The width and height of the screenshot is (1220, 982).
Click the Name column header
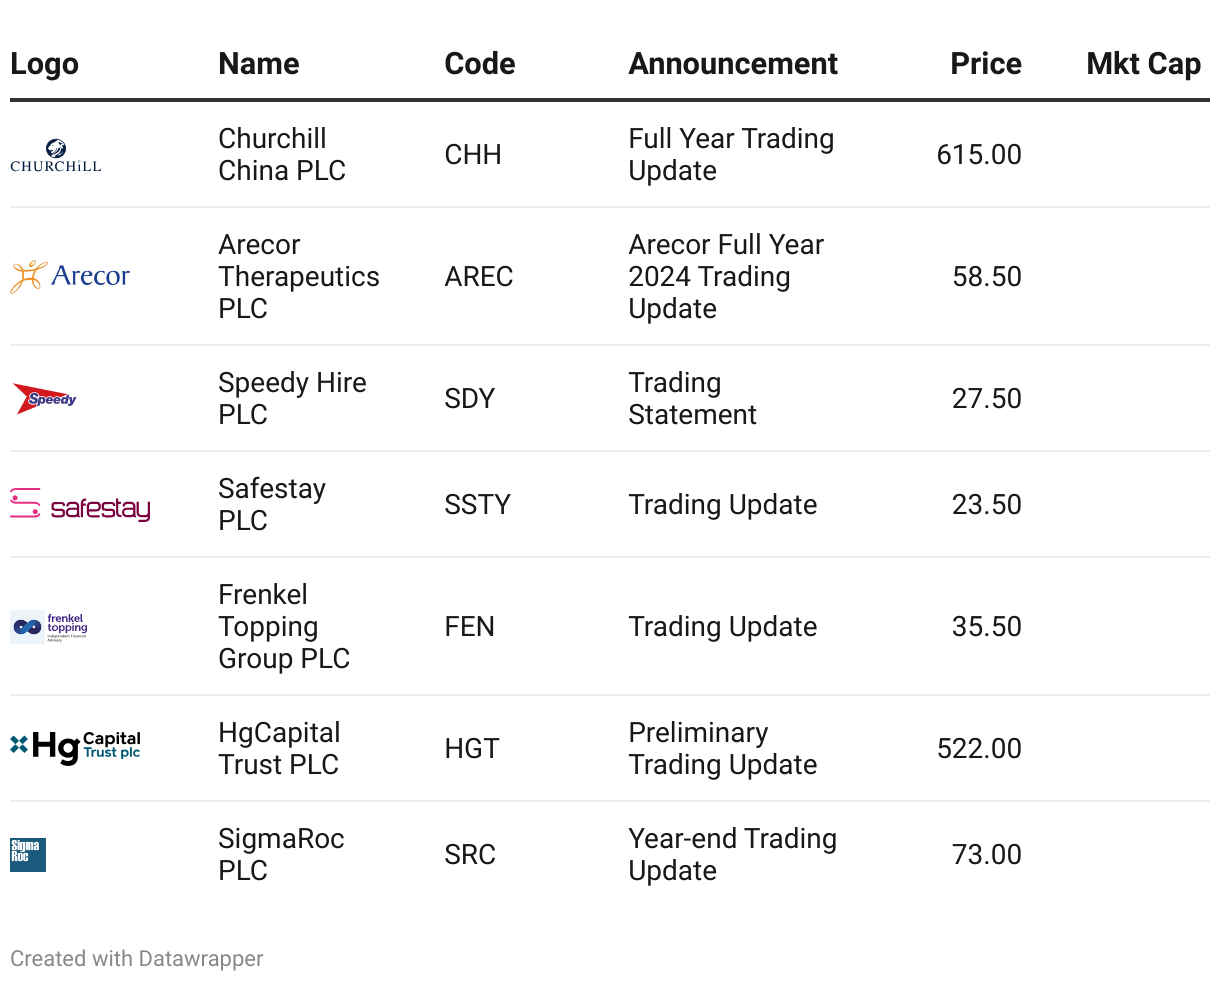[x=259, y=64]
